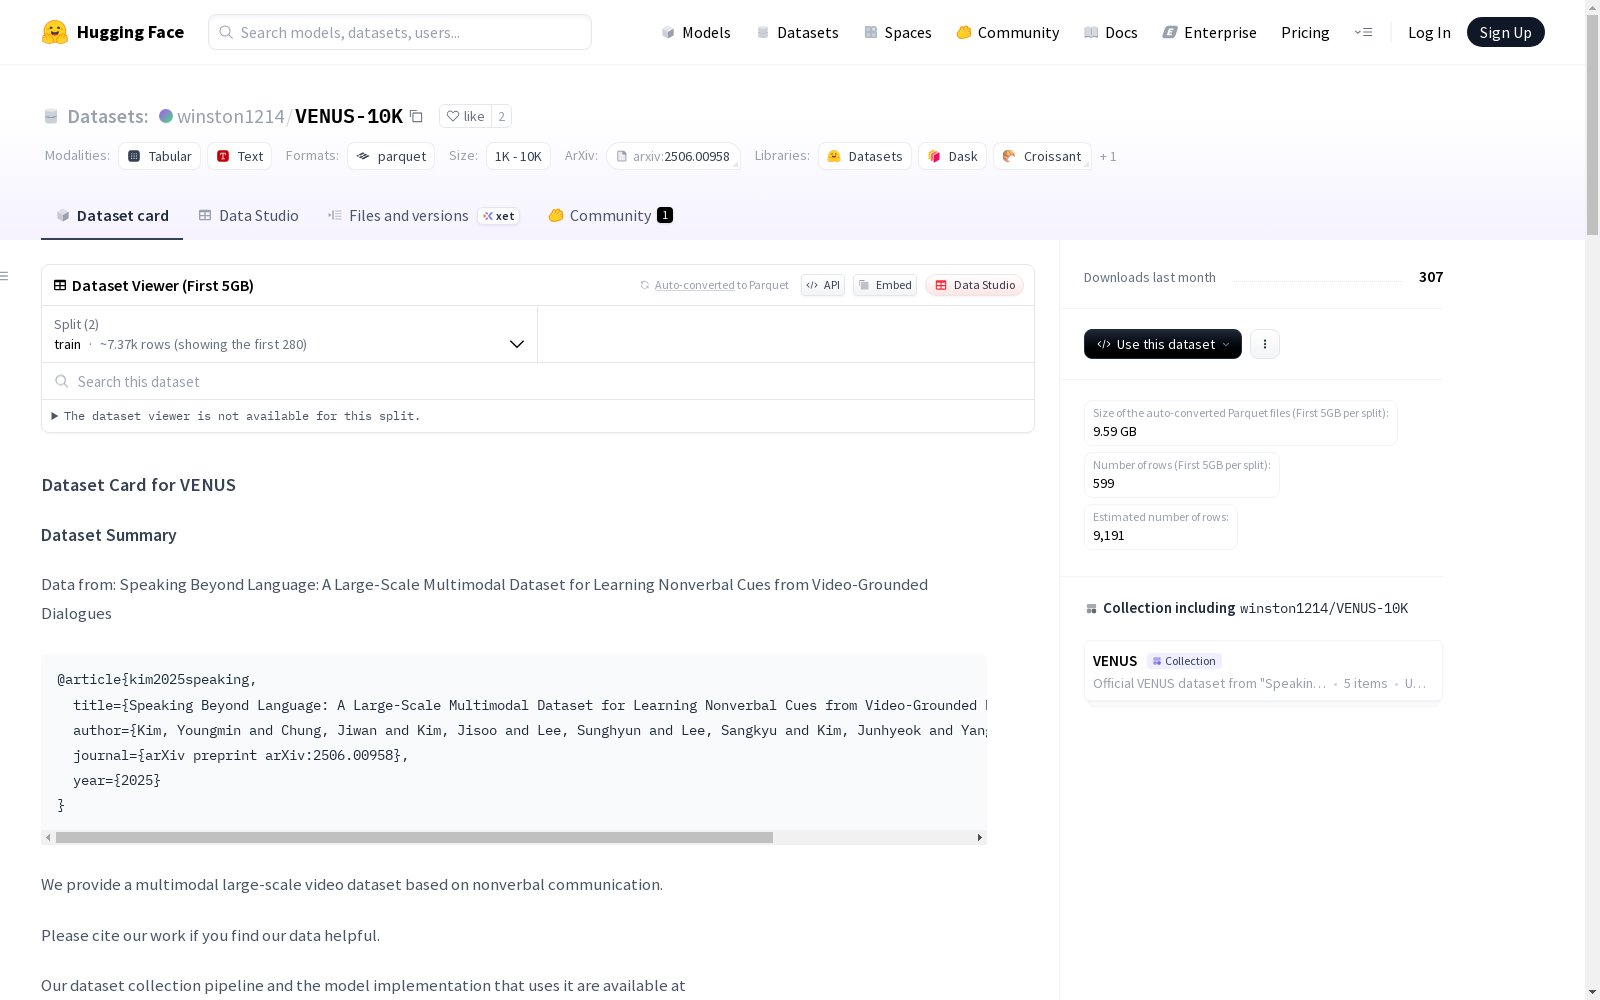Click Log In
This screenshot has height=1000, width=1600.
click(1429, 32)
